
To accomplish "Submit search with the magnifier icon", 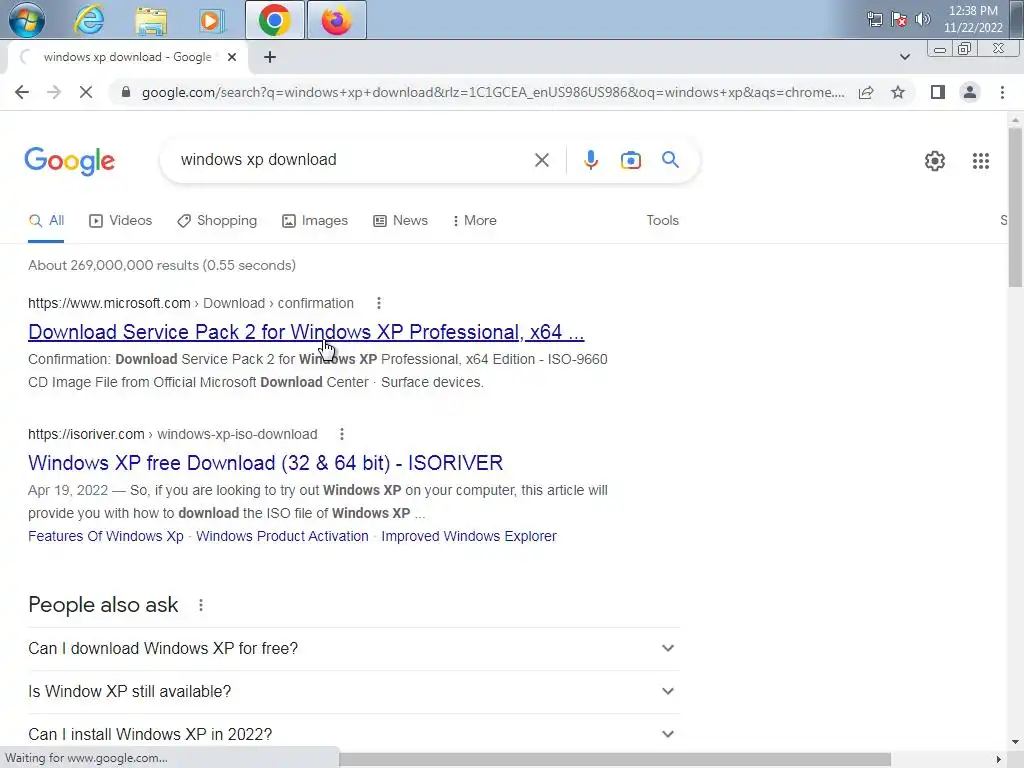I will tap(670, 160).
